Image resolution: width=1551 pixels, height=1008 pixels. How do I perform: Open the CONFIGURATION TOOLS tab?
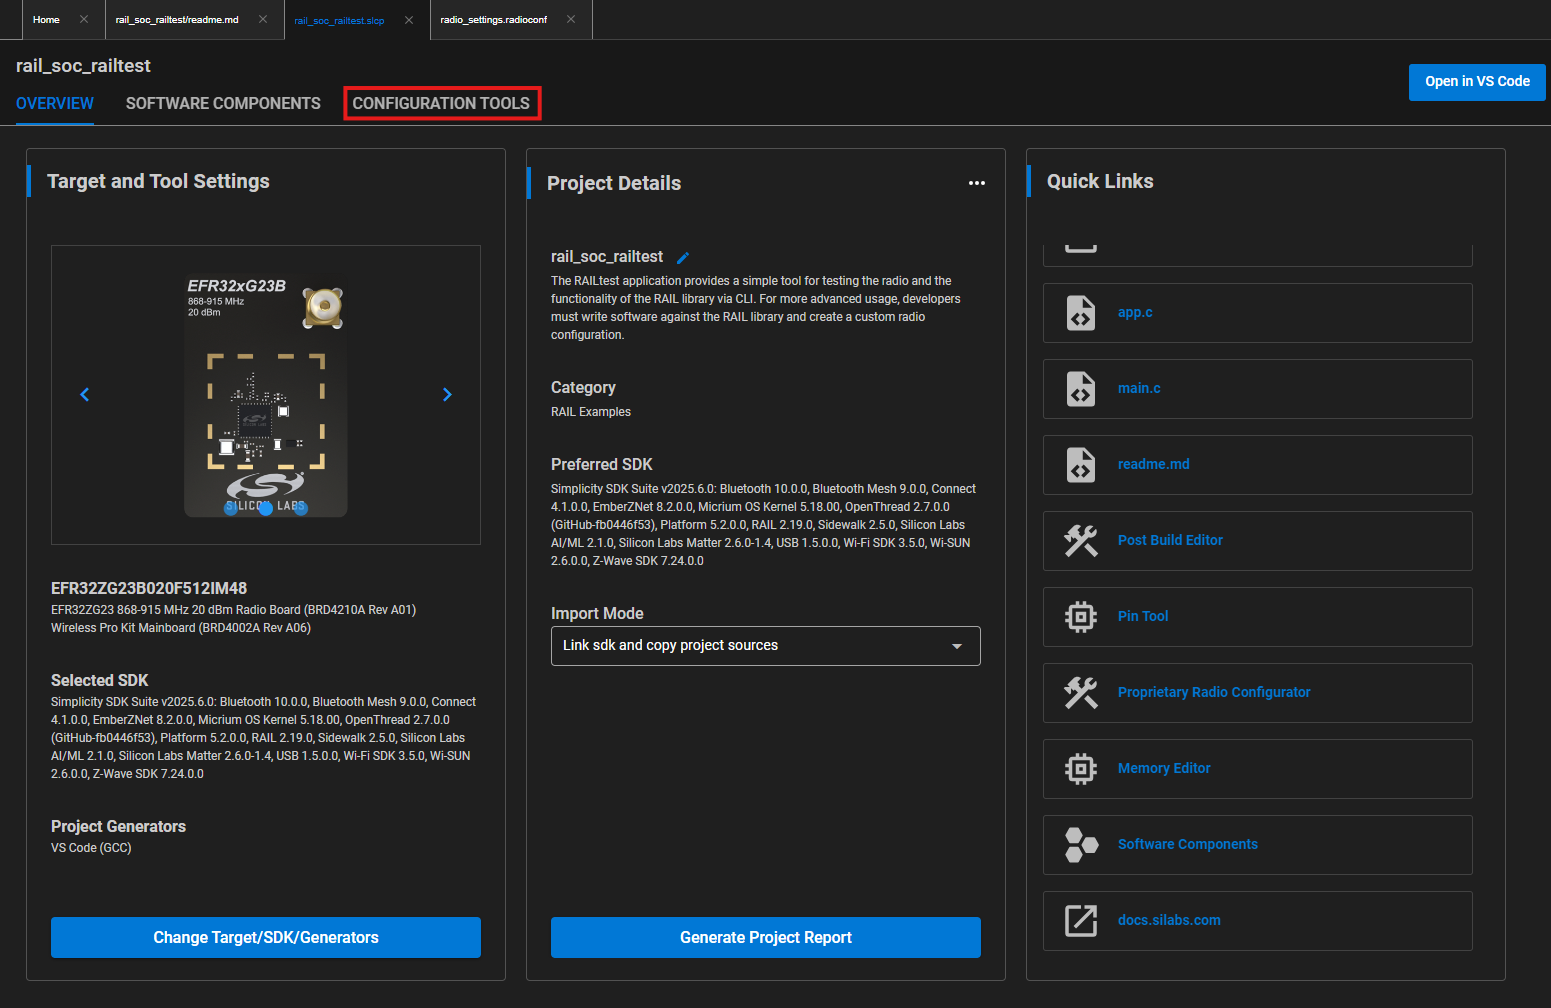(441, 103)
